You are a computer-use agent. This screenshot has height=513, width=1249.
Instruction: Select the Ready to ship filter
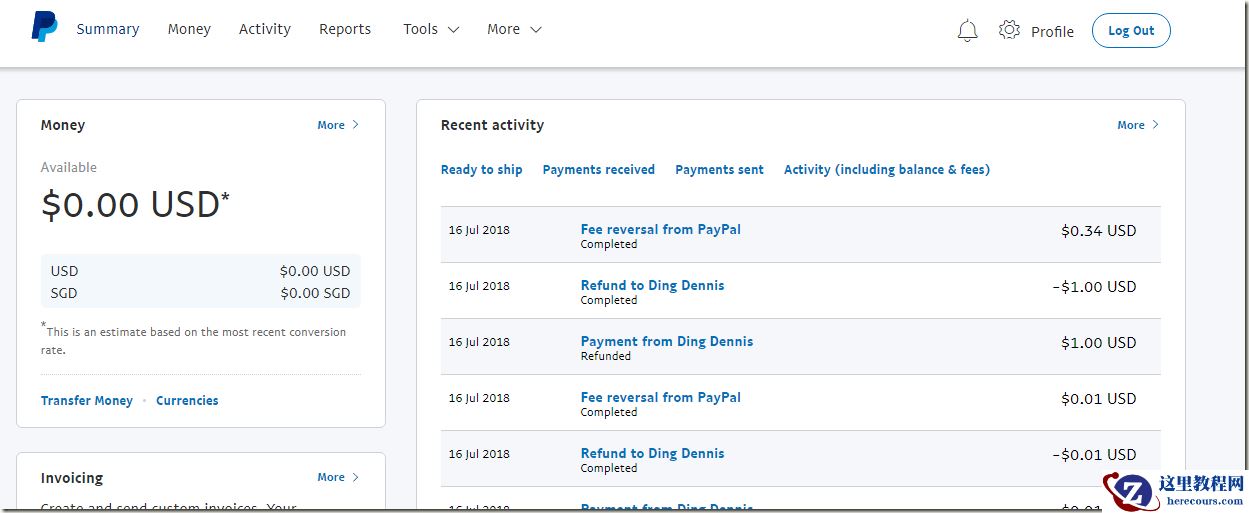coord(482,169)
